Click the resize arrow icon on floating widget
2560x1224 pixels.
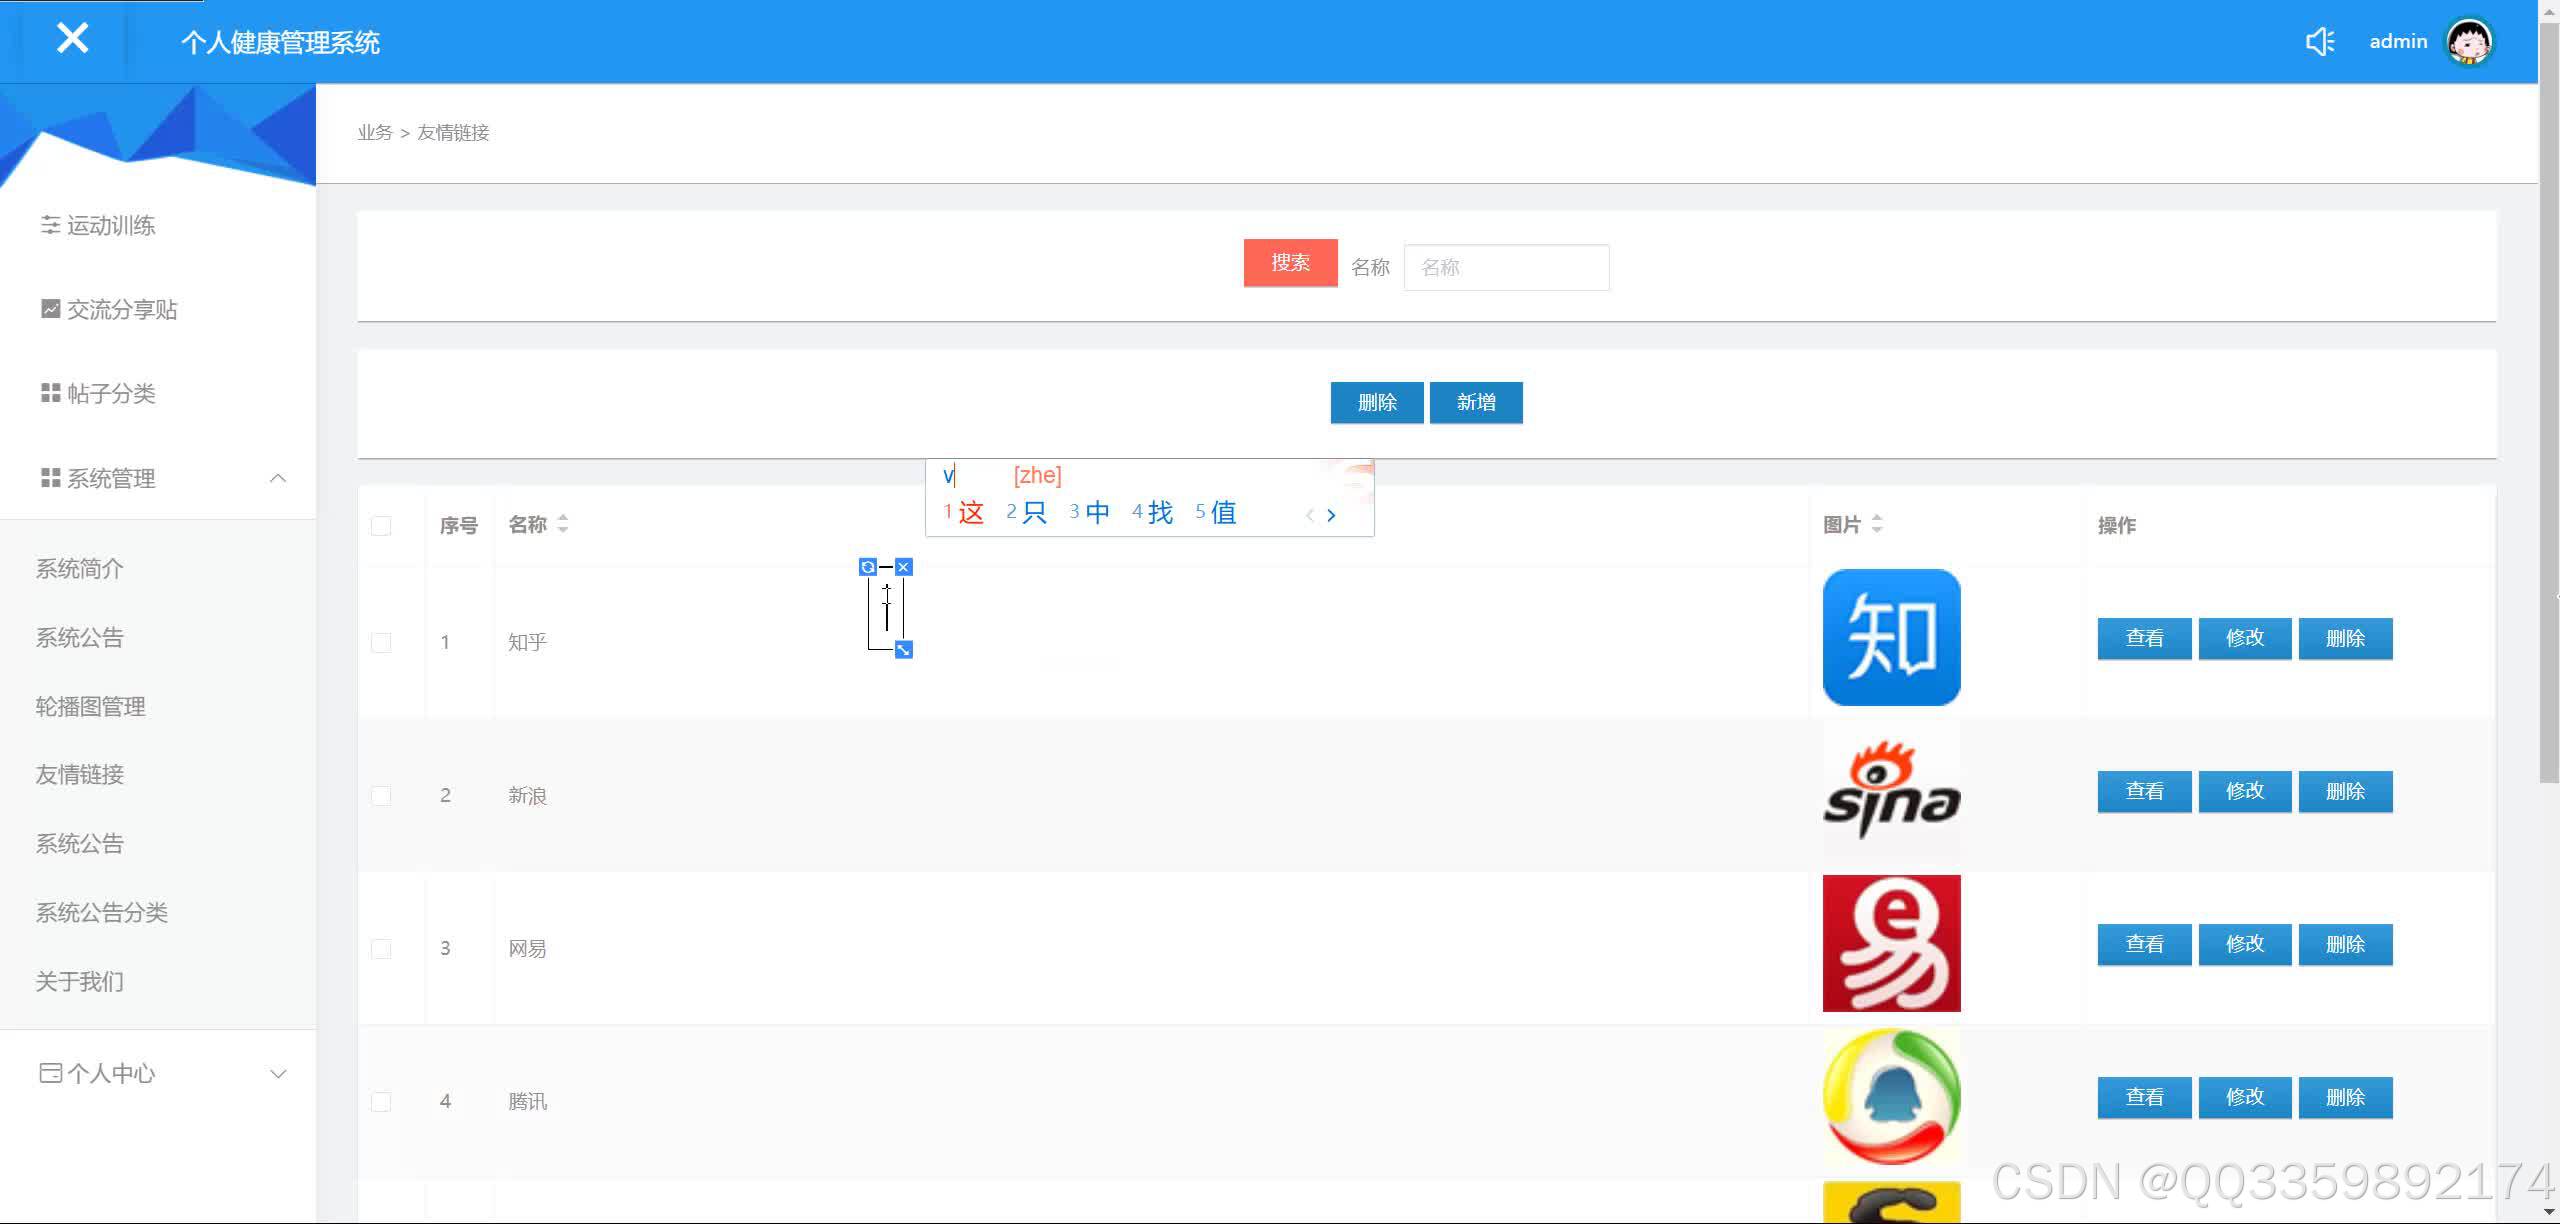click(x=903, y=650)
